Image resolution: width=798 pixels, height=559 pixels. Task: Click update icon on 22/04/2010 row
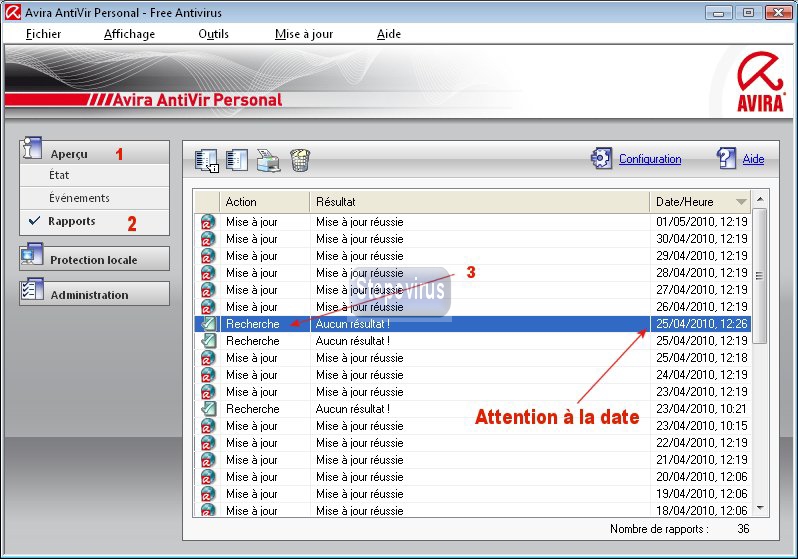pos(208,443)
